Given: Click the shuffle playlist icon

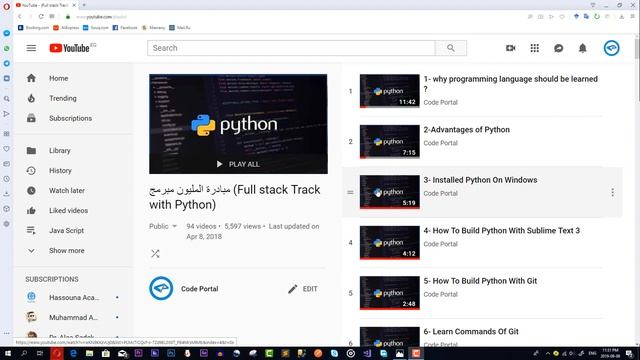Looking at the screenshot, I should point(155,253).
